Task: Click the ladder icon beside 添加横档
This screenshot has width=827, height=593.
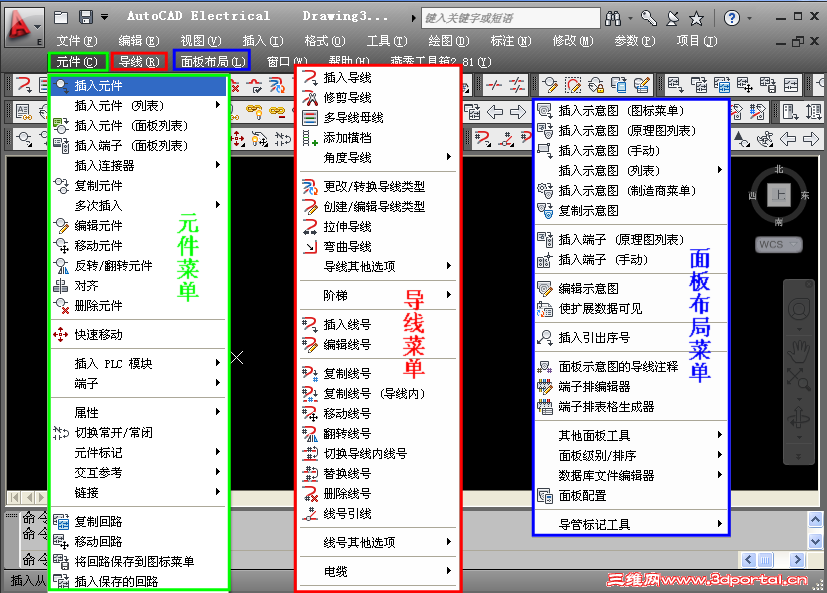Action: tap(310, 138)
